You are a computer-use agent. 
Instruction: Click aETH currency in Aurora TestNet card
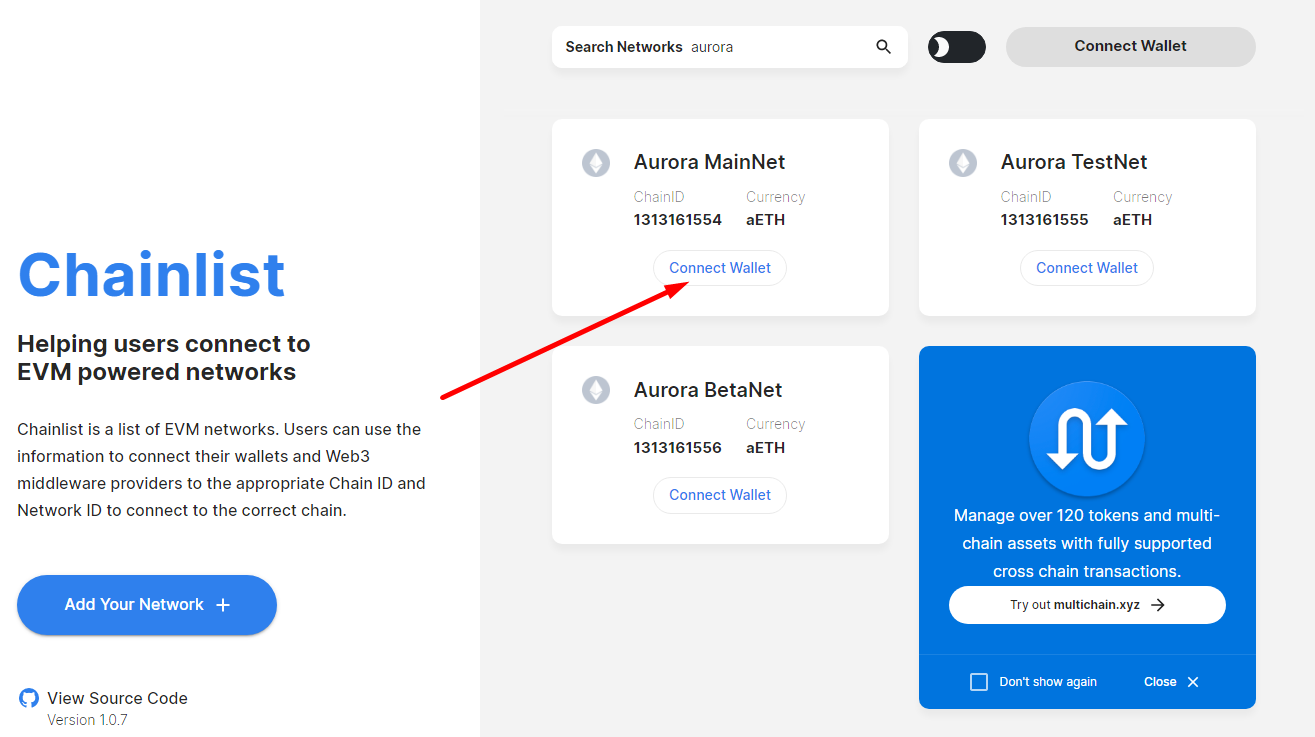coord(1132,220)
